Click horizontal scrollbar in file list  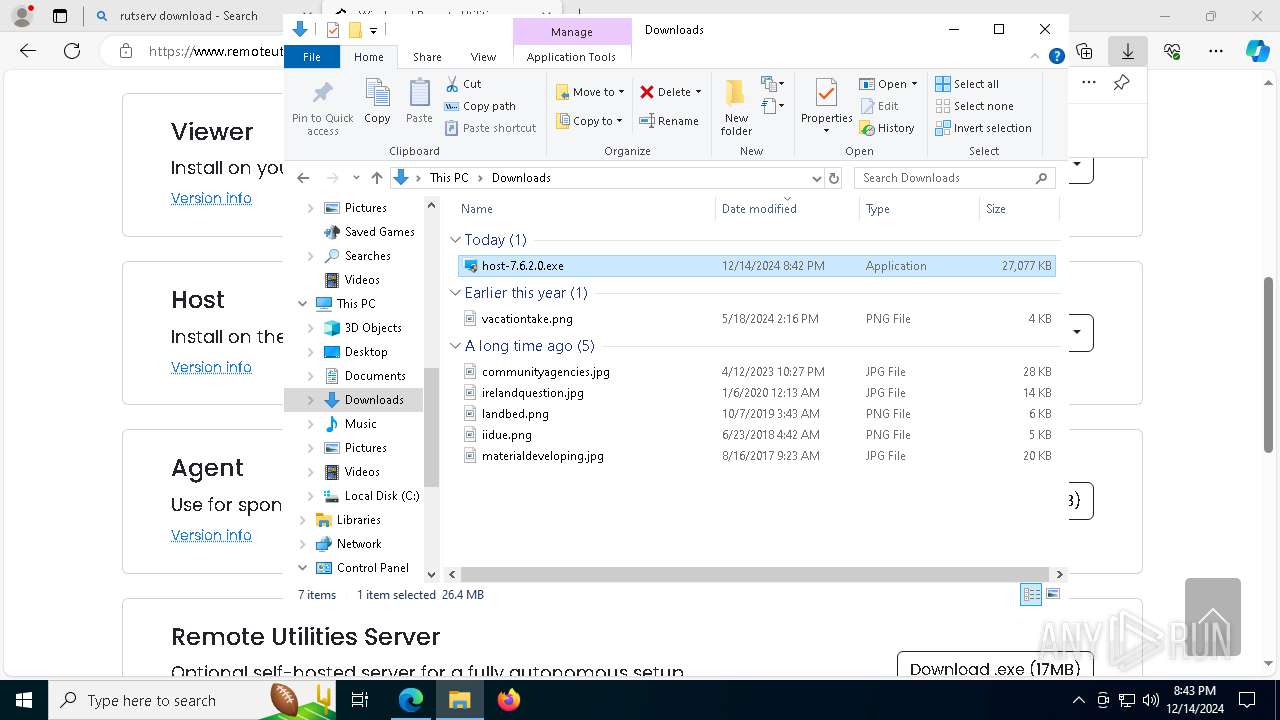pyautogui.click(x=756, y=575)
